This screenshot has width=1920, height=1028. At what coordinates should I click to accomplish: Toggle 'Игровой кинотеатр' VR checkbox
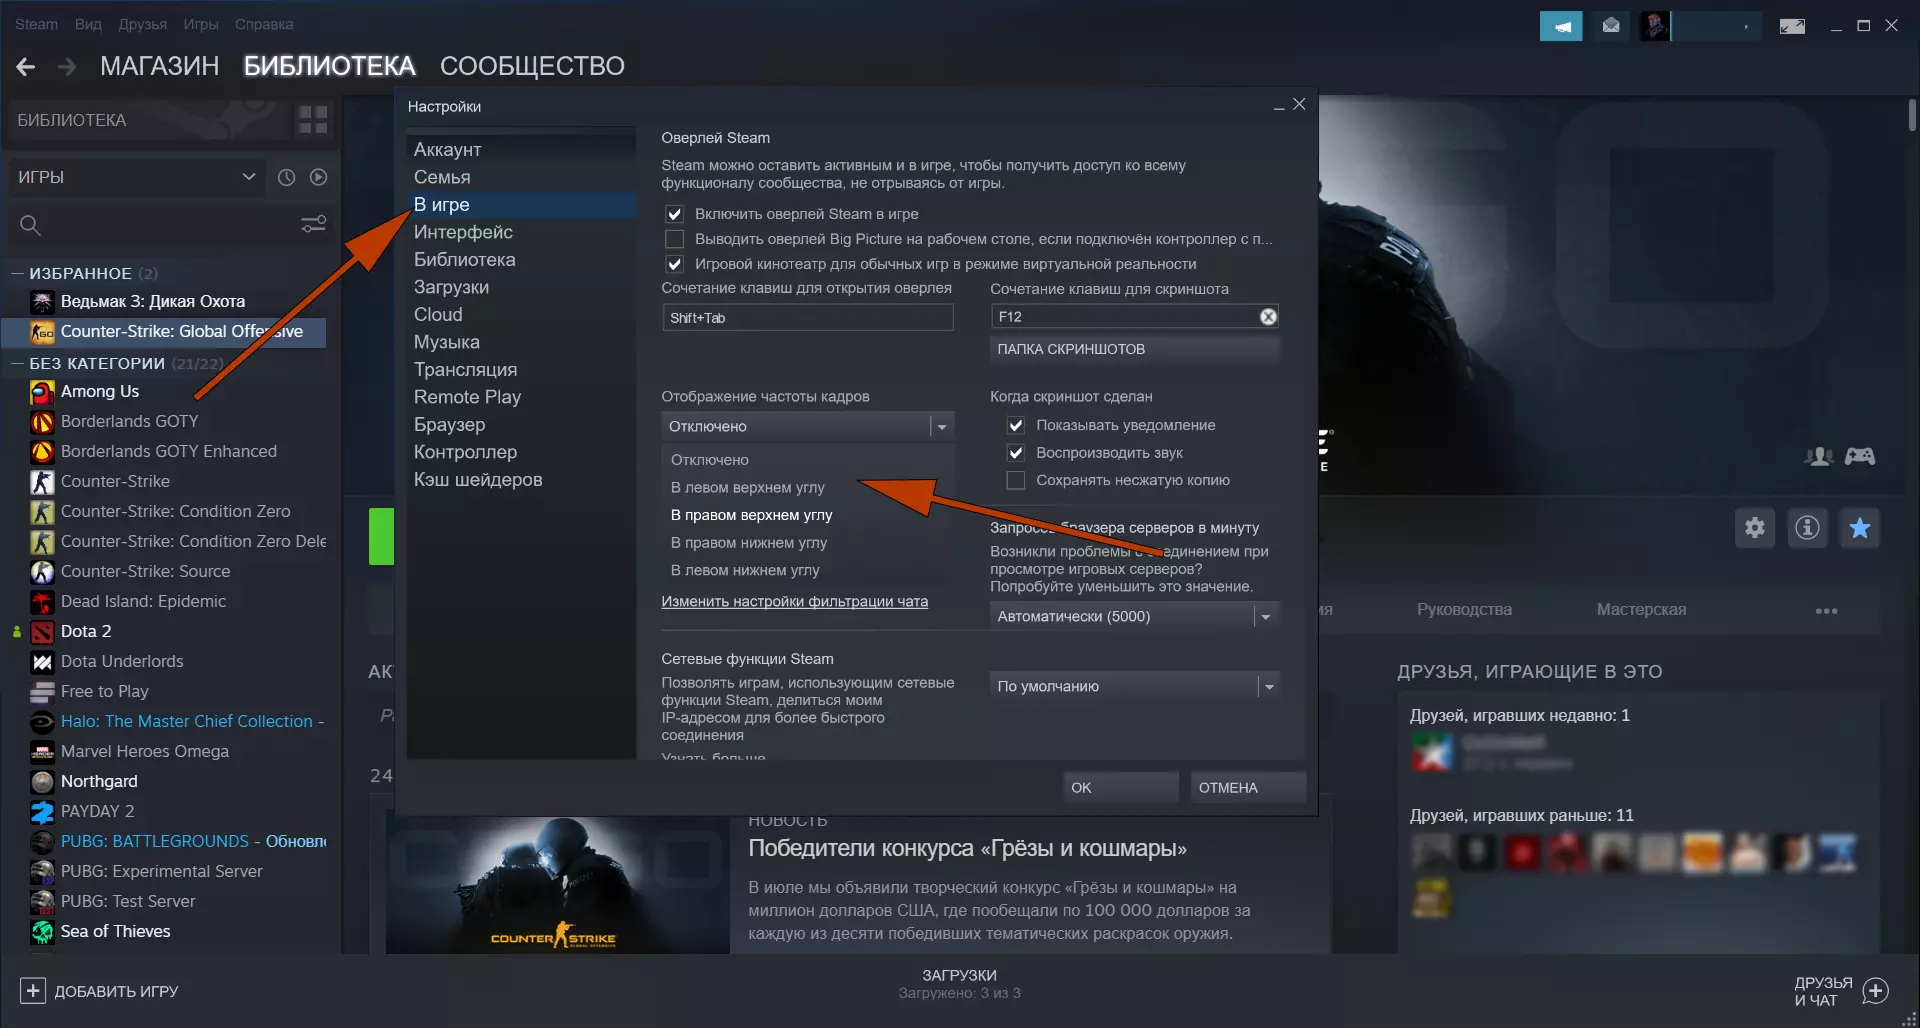coord(675,264)
